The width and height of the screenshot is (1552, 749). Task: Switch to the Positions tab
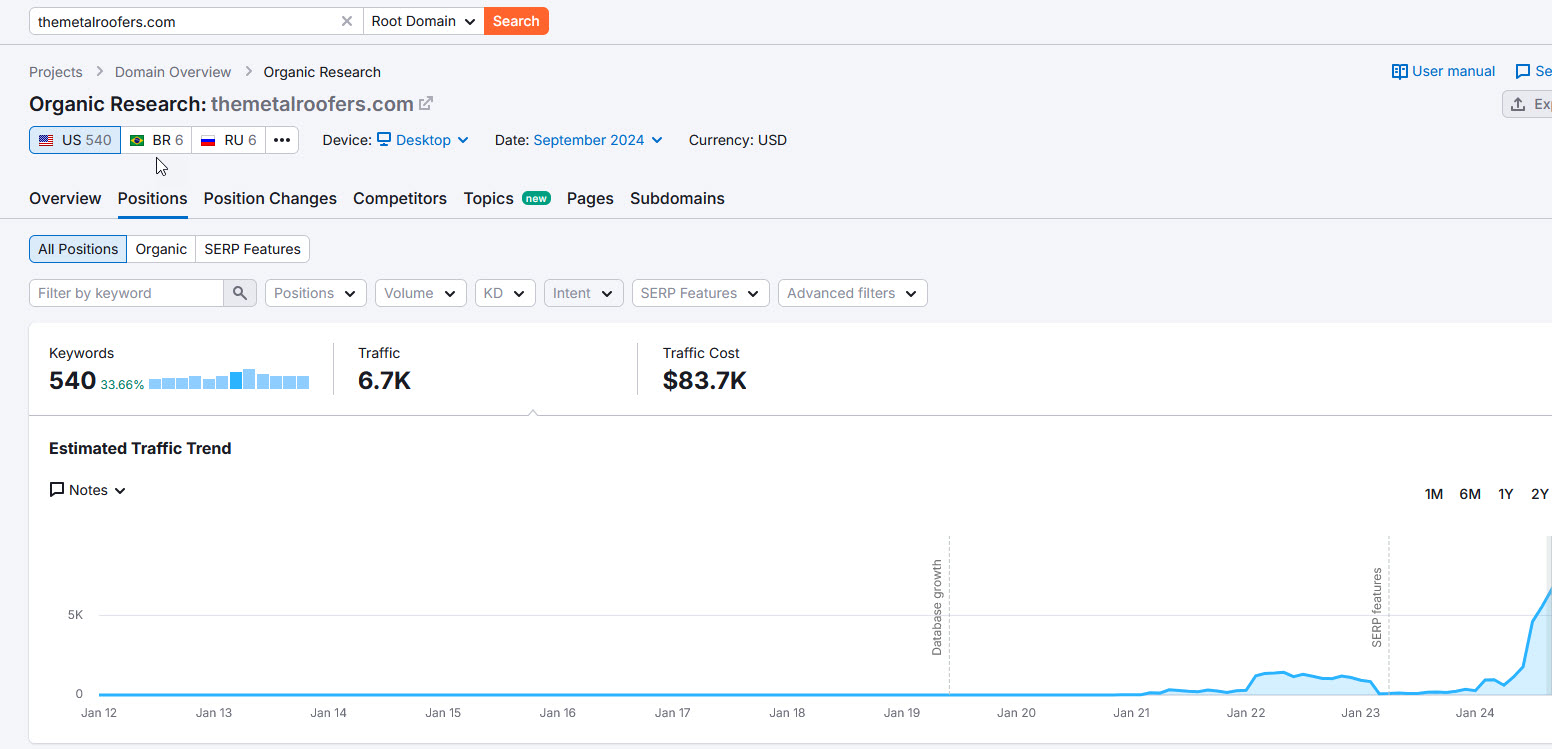(x=152, y=198)
